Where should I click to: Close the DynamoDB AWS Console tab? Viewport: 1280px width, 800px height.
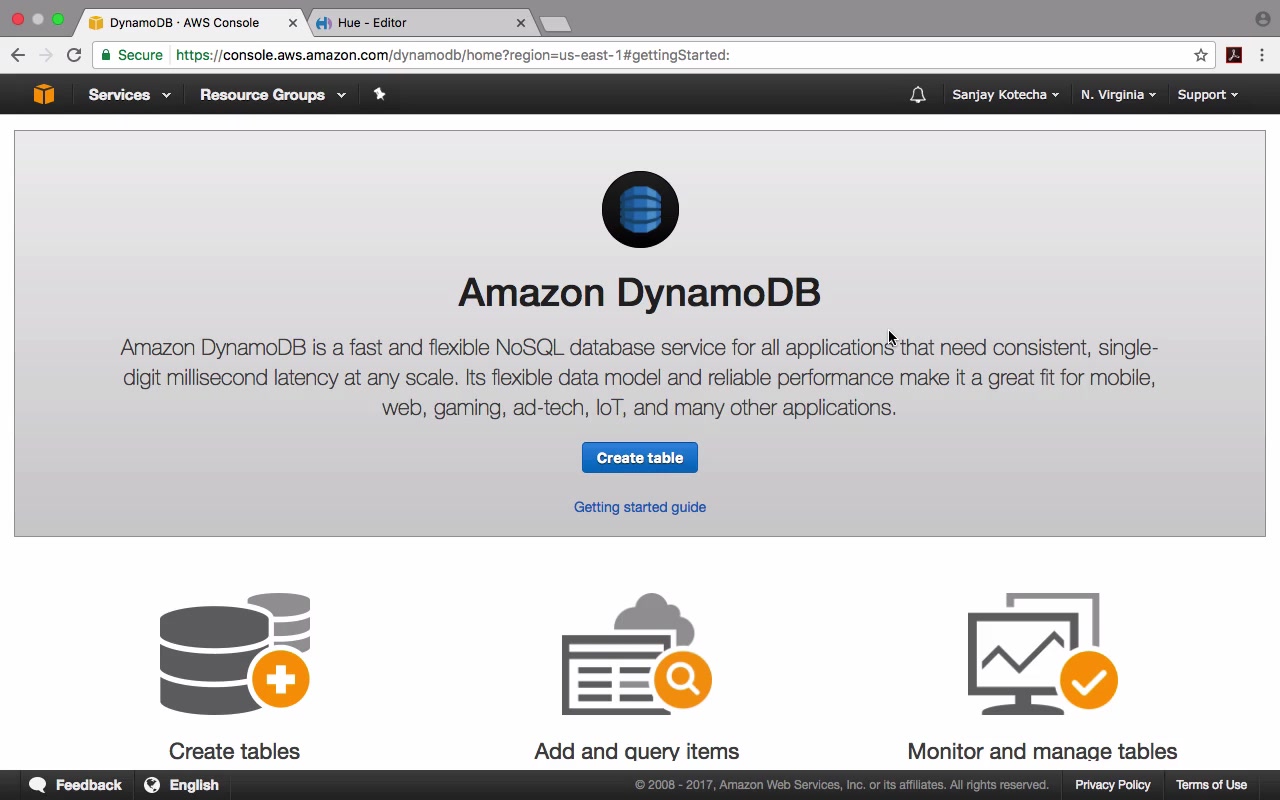[293, 22]
